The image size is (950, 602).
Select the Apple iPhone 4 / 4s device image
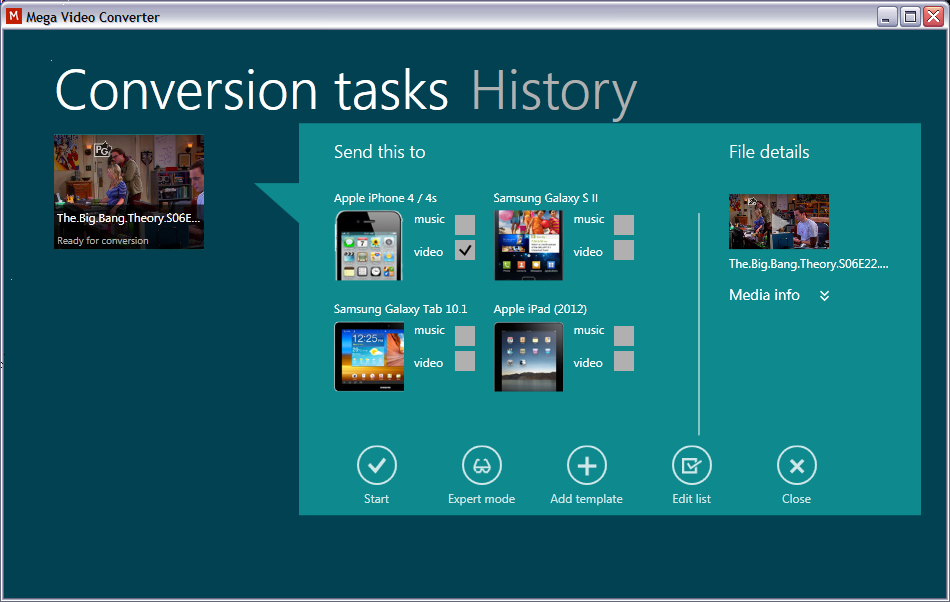(x=369, y=245)
